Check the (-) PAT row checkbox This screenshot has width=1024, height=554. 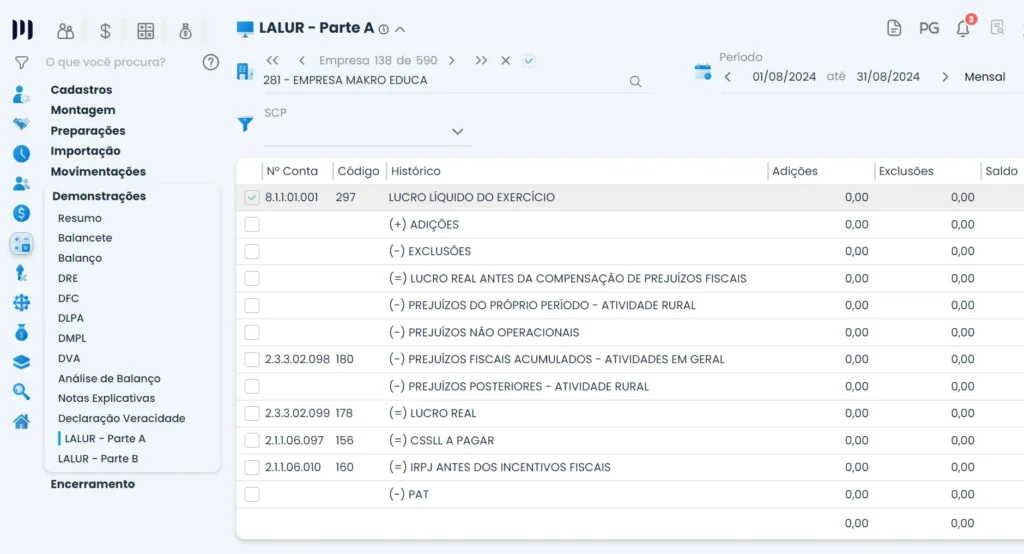pyautogui.click(x=252, y=495)
